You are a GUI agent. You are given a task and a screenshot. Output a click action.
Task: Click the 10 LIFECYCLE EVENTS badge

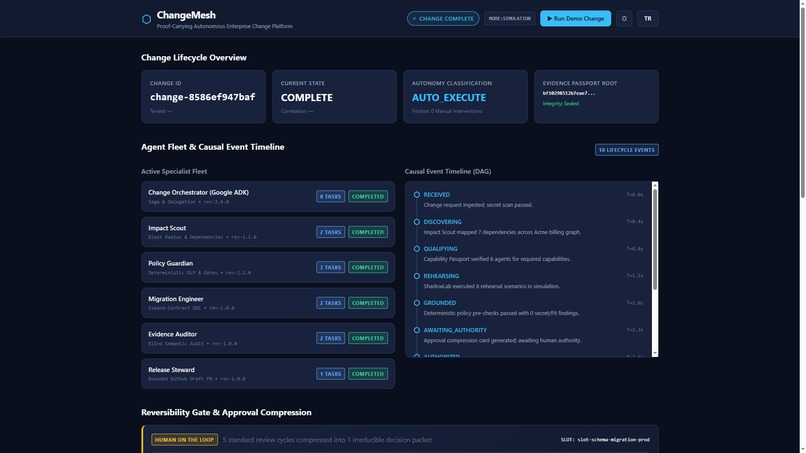pyautogui.click(x=627, y=150)
